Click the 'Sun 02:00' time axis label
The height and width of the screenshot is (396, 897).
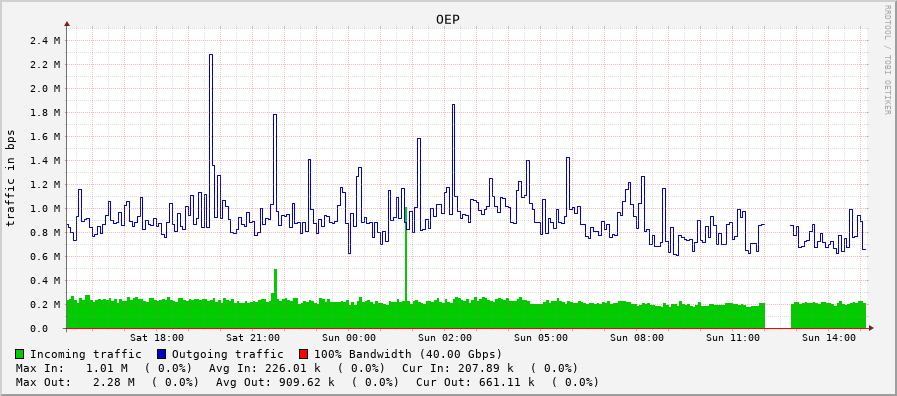(x=445, y=338)
